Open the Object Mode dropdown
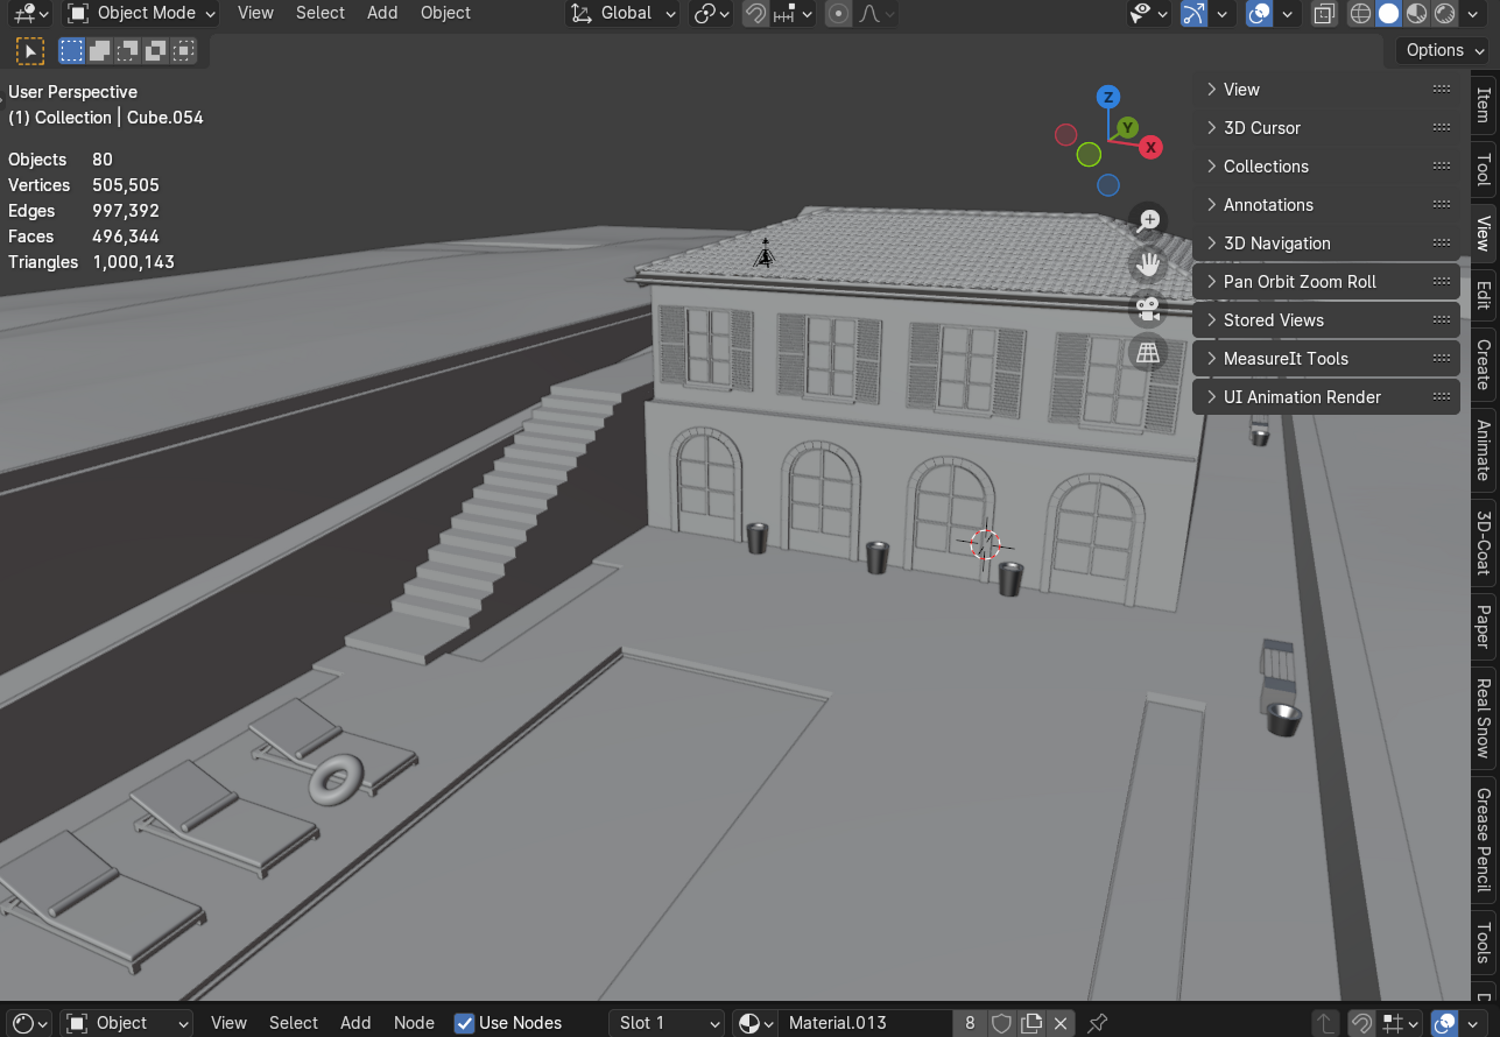 [141, 13]
